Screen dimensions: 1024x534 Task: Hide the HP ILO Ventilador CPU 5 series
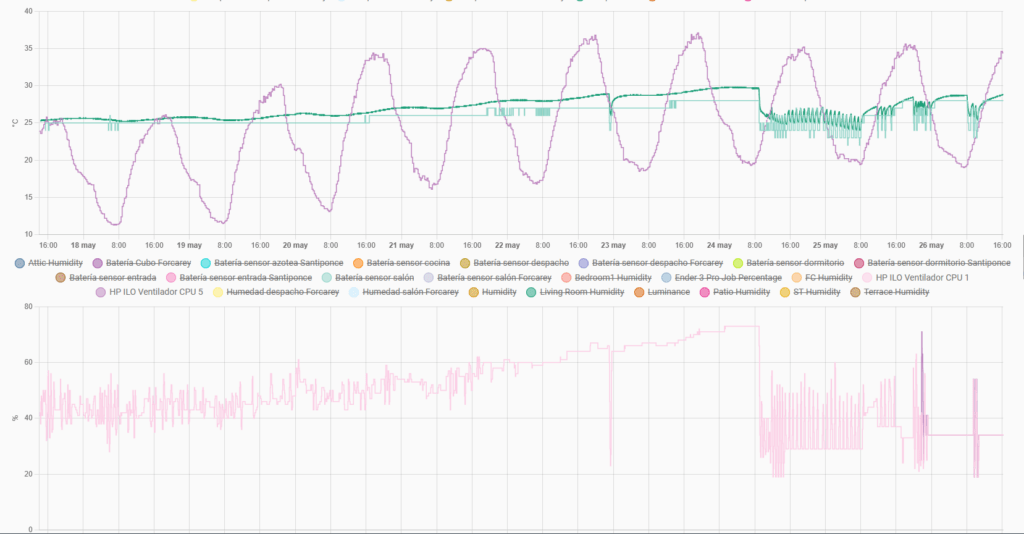click(156, 292)
